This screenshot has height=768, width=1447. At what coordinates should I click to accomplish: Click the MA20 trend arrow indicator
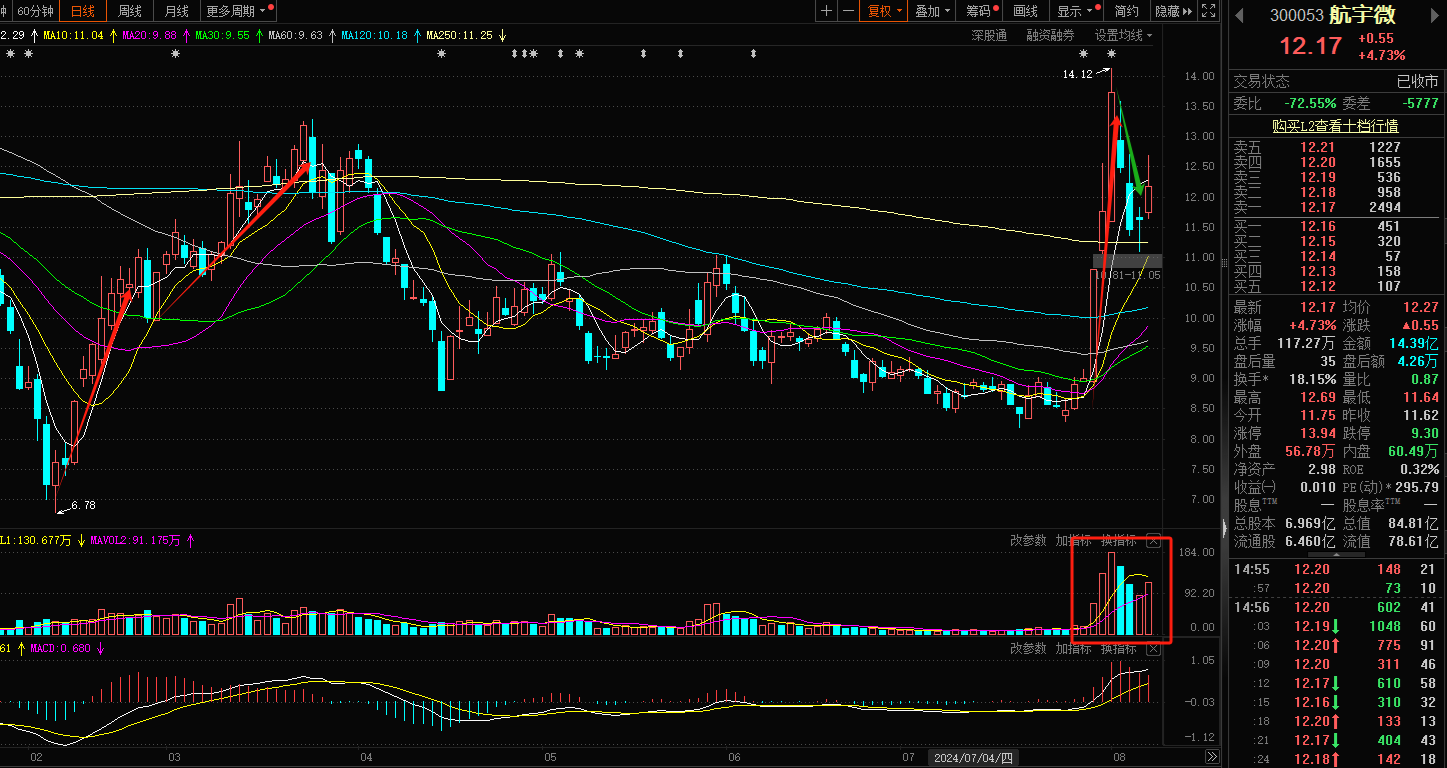186,35
